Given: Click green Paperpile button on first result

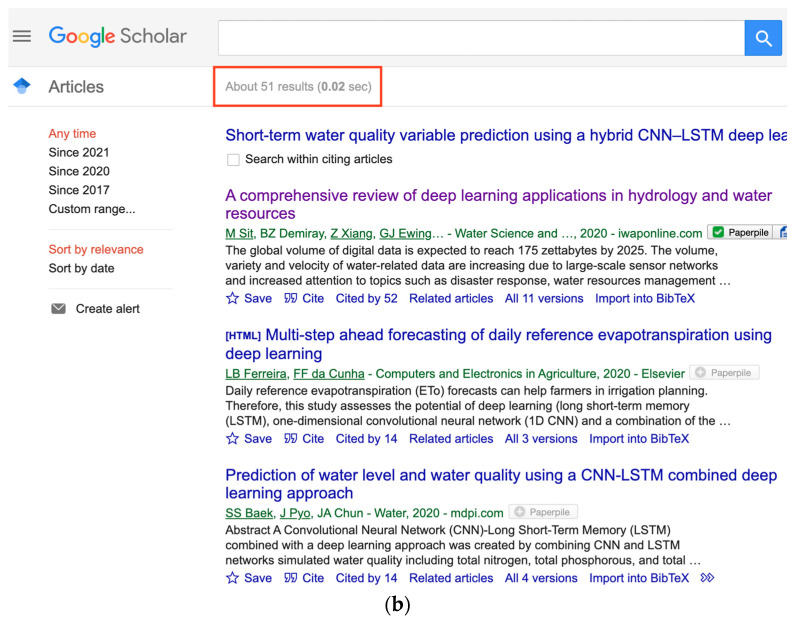Looking at the screenshot, I should [x=740, y=233].
